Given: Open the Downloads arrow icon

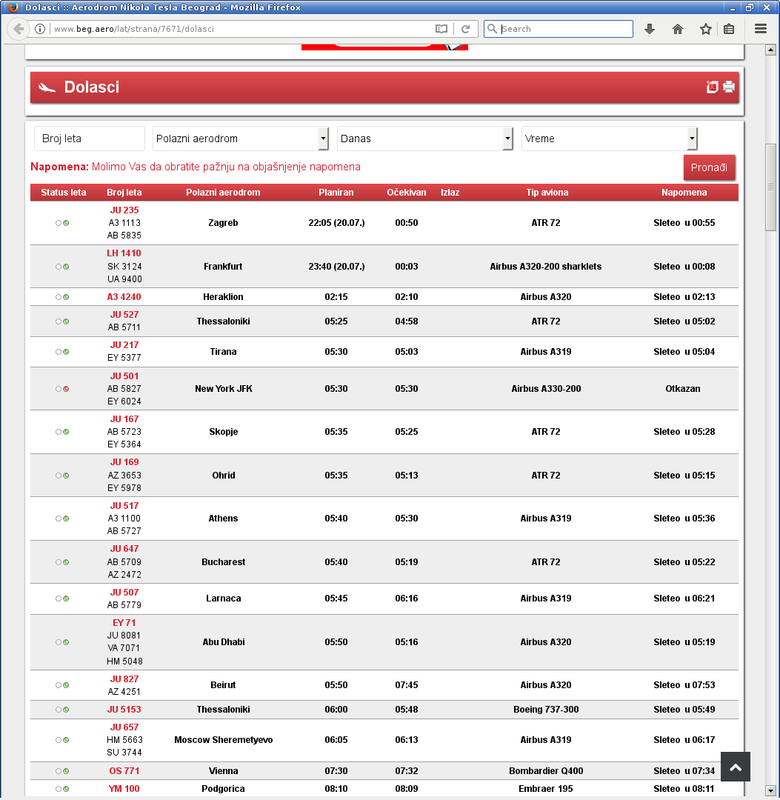Looking at the screenshot, I should tap(649, 29).
